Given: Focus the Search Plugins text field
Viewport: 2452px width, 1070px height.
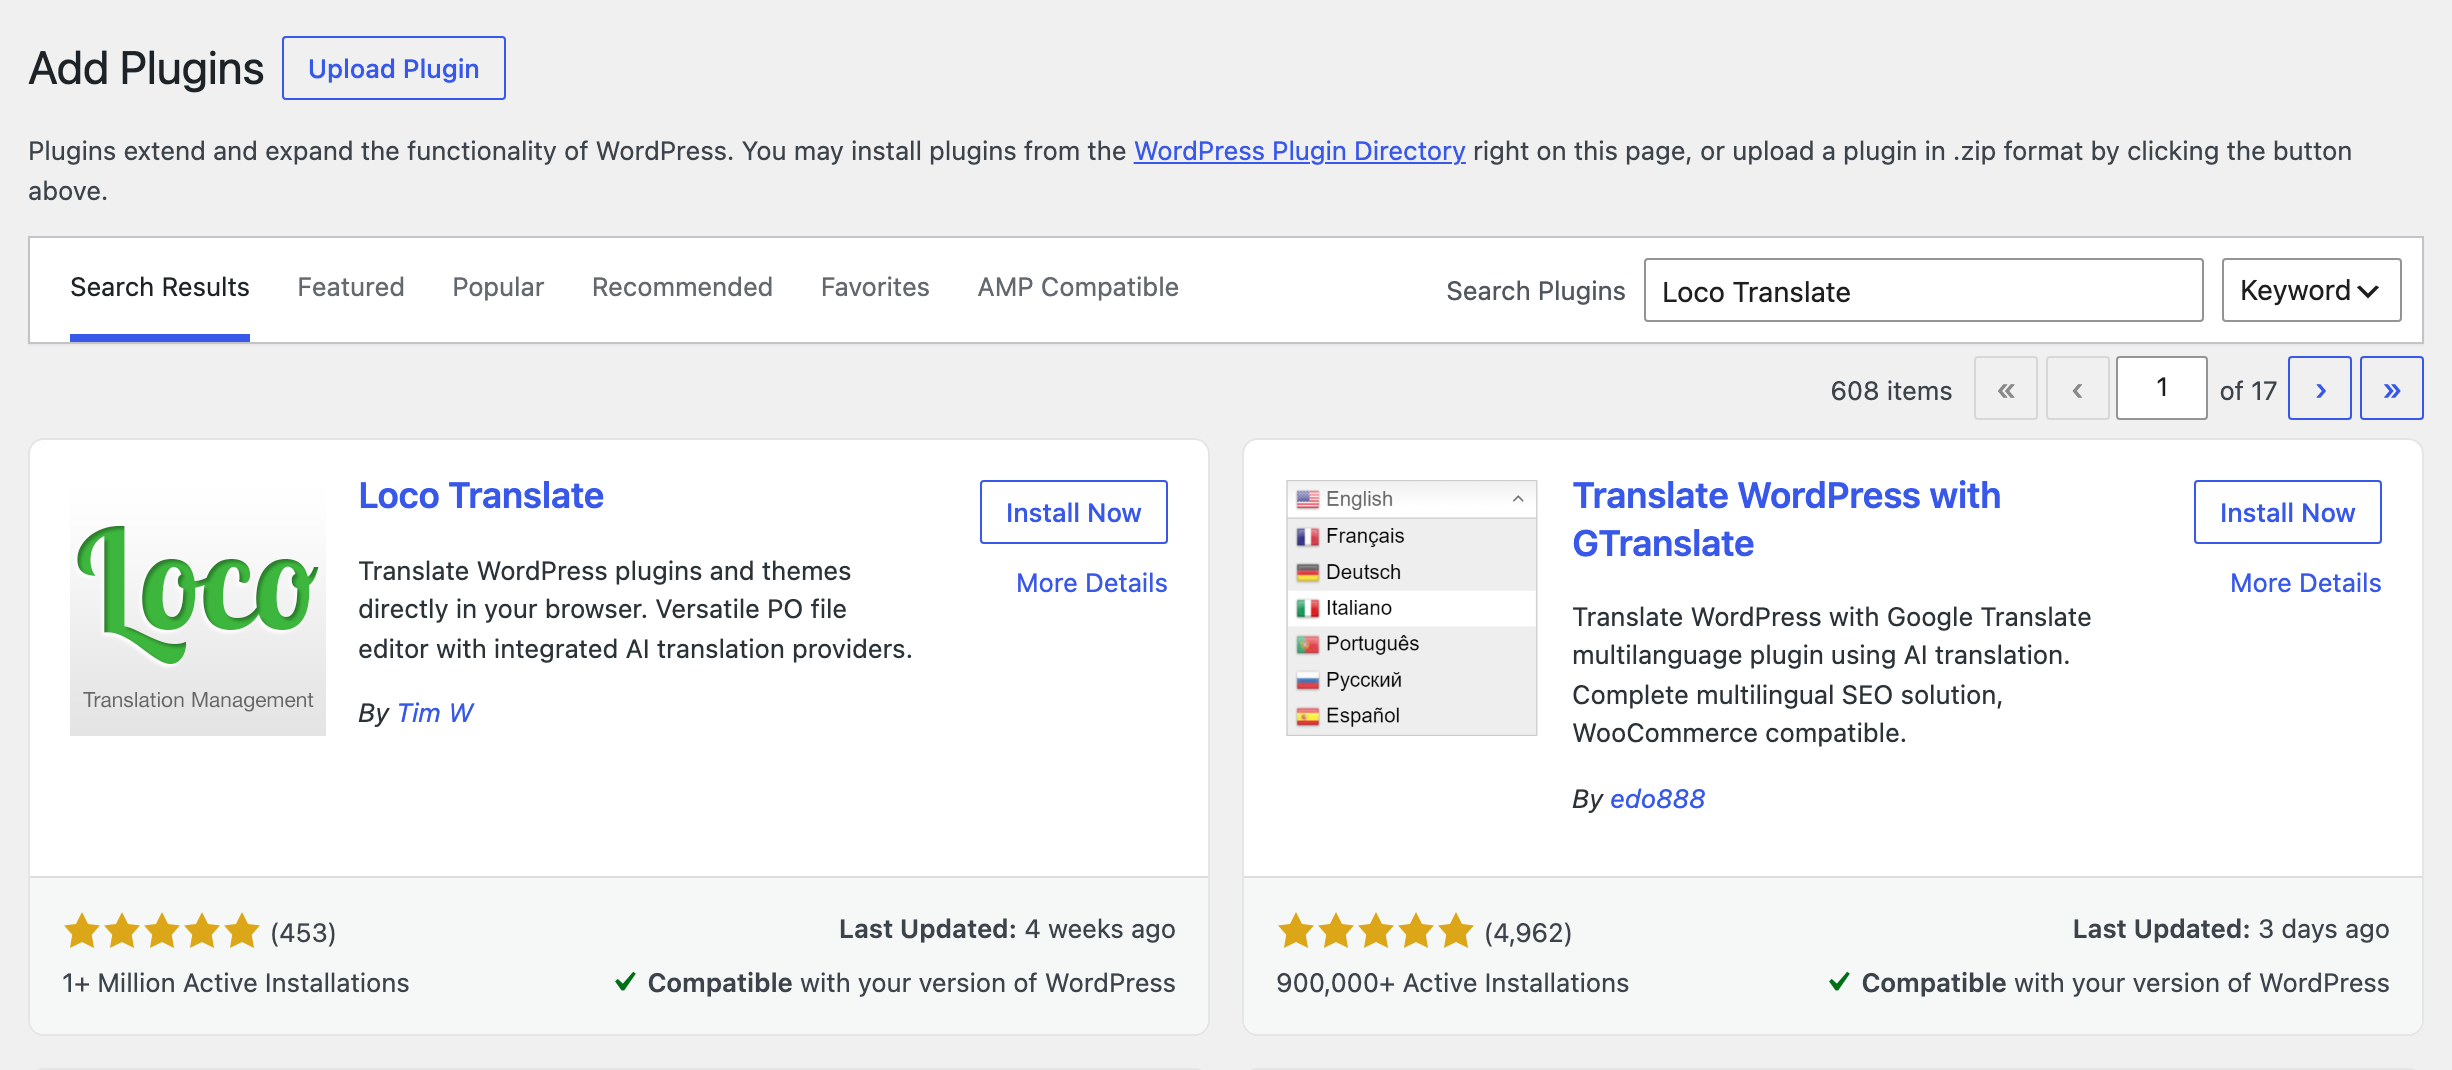Looking at the screenshot, I should click(x=1923, y=290).
